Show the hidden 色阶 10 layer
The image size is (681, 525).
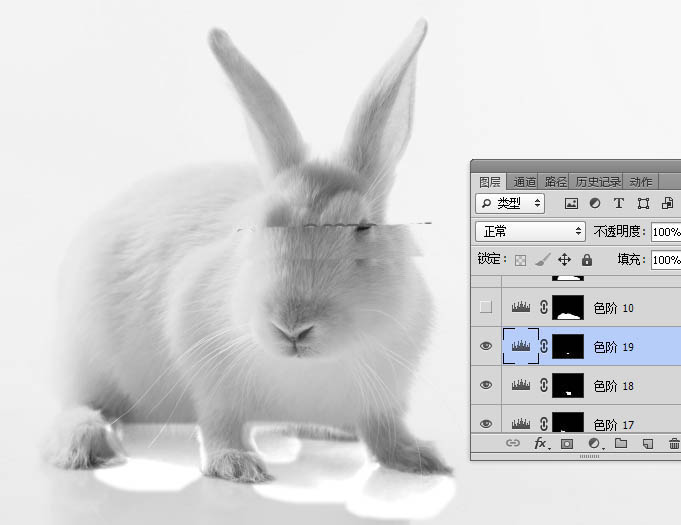[x=486, y=307]
